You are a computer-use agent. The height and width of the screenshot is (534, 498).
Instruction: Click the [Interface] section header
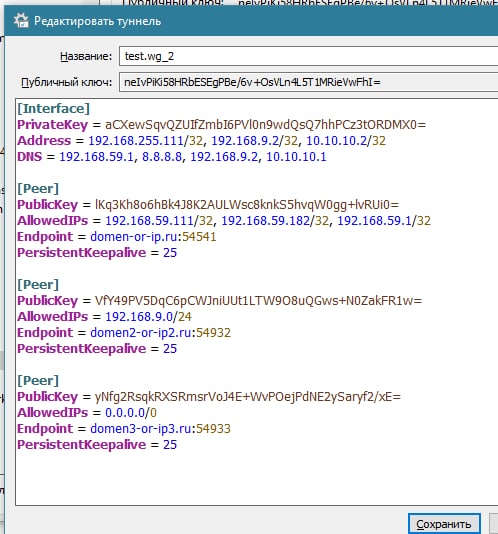pyautogui.click(x=53, y=109)
